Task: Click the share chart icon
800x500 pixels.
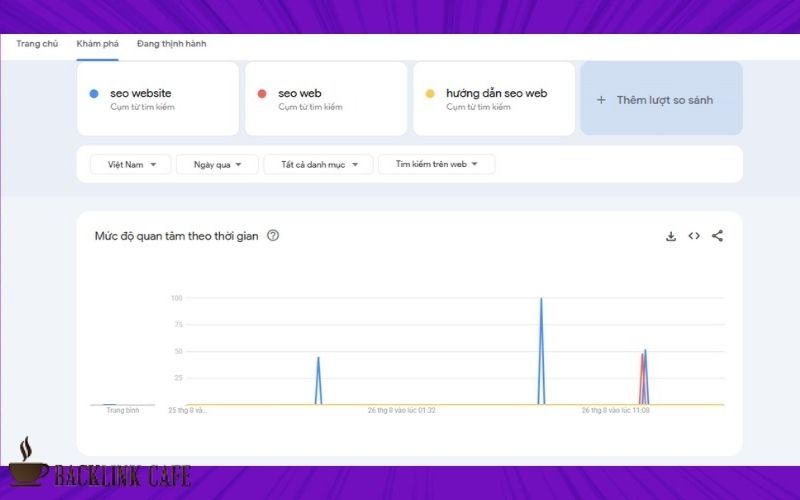Action: point(717,236)
